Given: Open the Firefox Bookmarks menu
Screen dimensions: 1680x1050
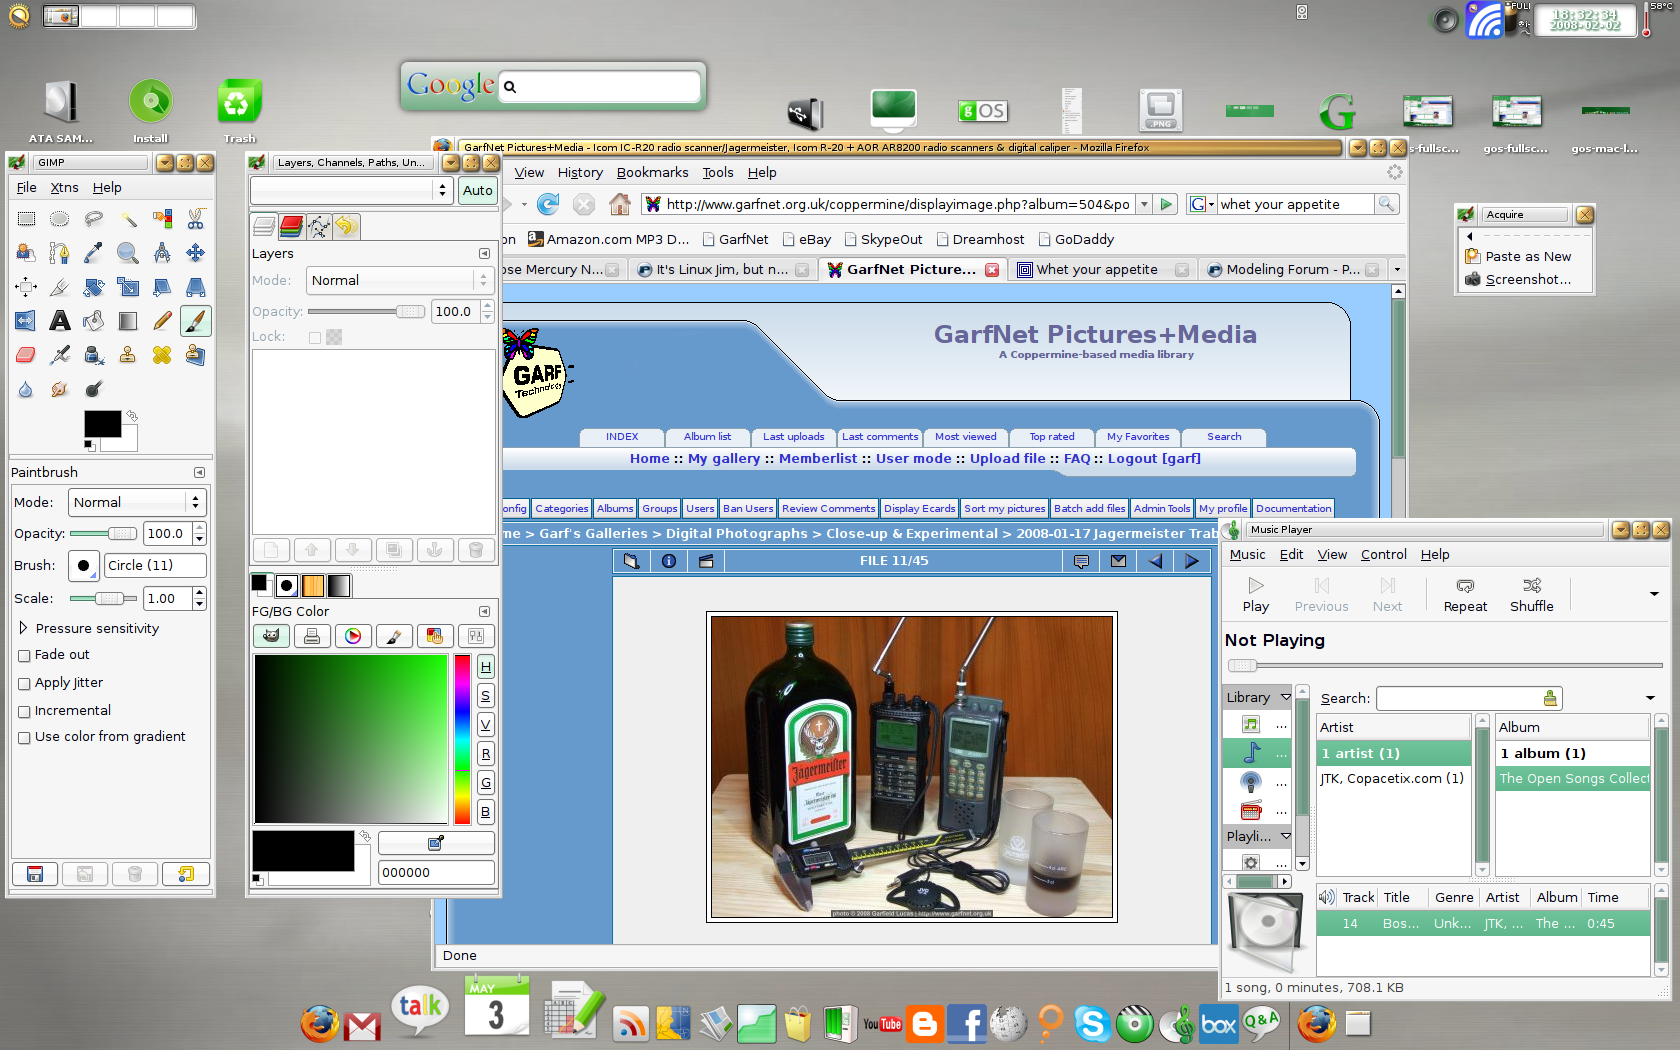Looking at the screenshot, I should coord(652,172).
